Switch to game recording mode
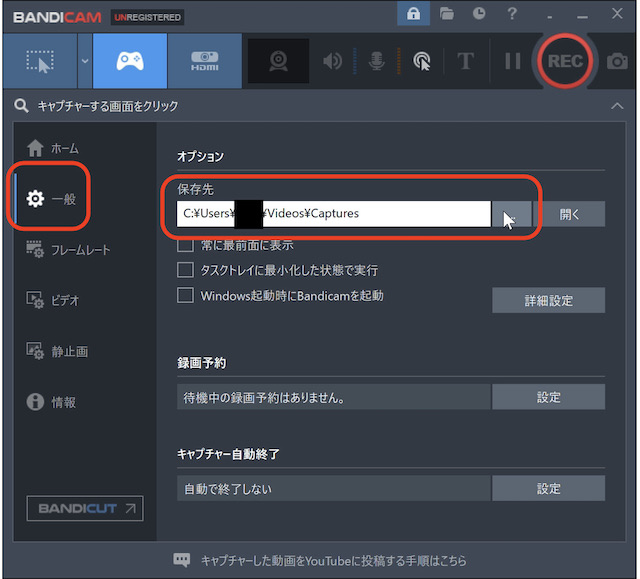This screenshot has width=640, height=579. (x=130, y=61)
